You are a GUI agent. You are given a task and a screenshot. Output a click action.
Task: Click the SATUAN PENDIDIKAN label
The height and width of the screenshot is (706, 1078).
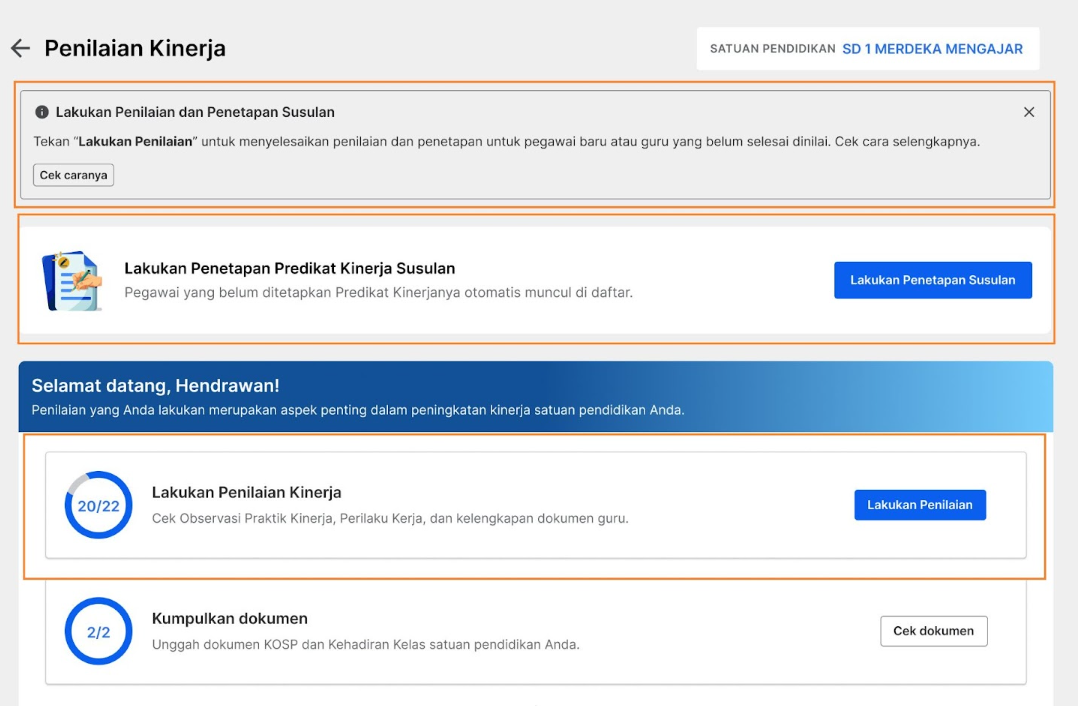point(773,49)
